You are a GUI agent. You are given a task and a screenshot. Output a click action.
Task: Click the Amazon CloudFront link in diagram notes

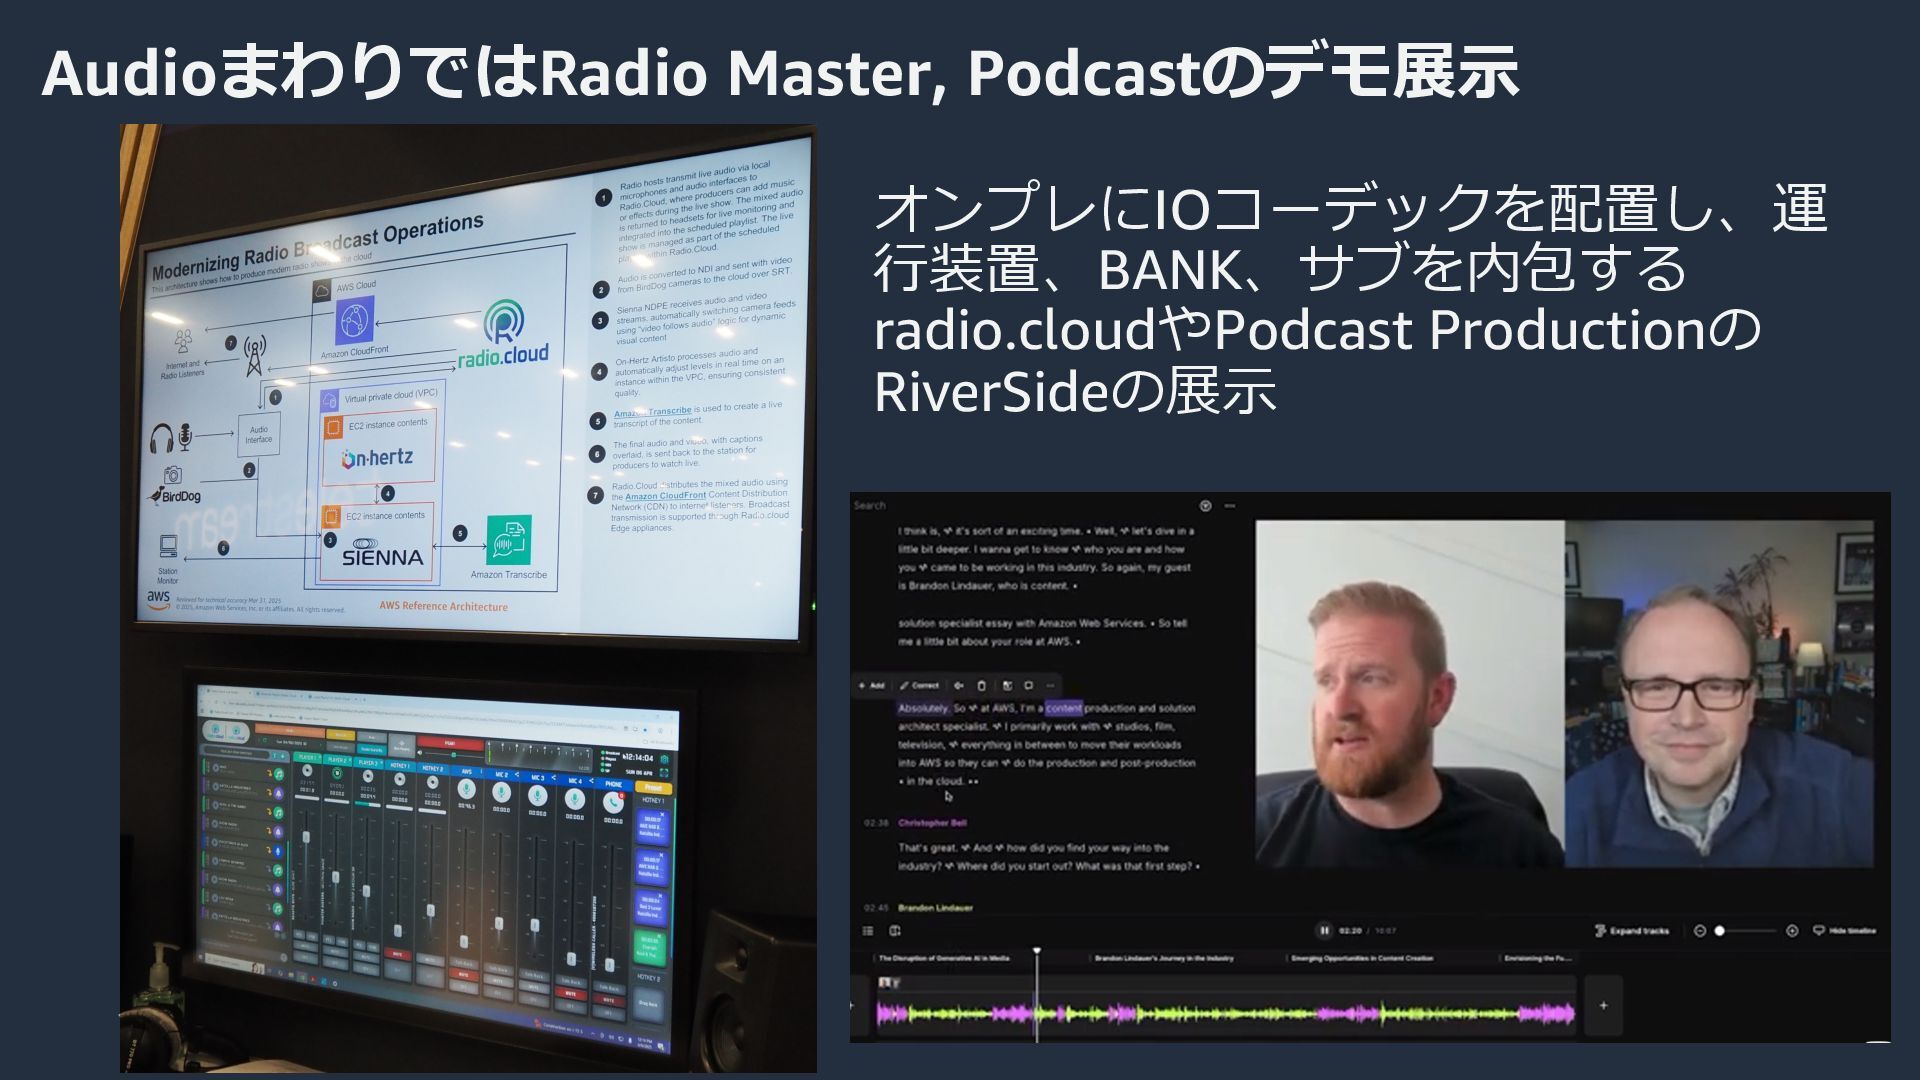coord(665,496)
